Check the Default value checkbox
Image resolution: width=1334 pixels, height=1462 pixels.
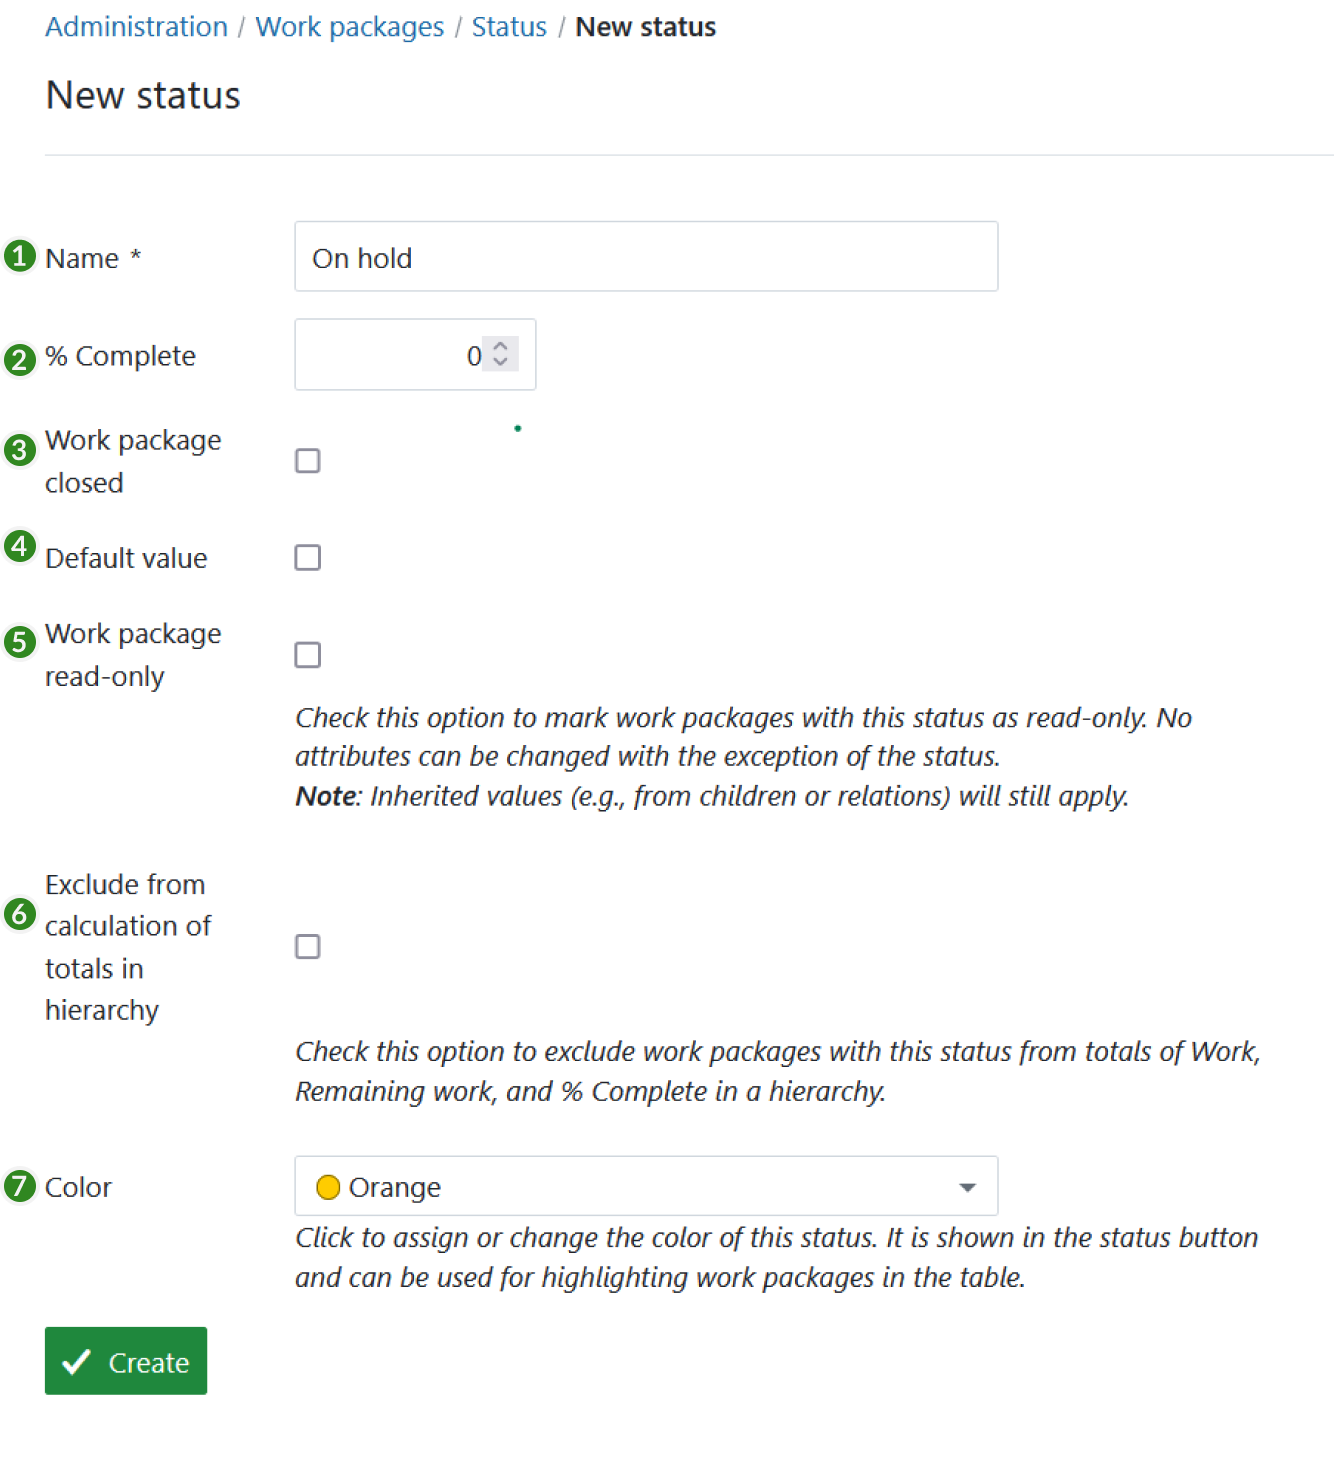coord(308,558)
